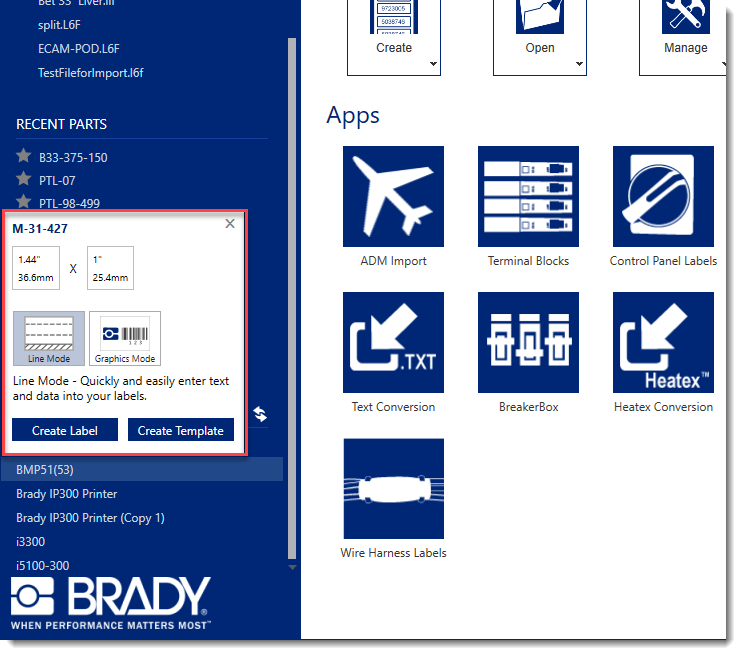Image resolution: width=741 pixels, height=655 pixels.
Task: Favorite the B33-375-150 part star
Action: point(24,156)
